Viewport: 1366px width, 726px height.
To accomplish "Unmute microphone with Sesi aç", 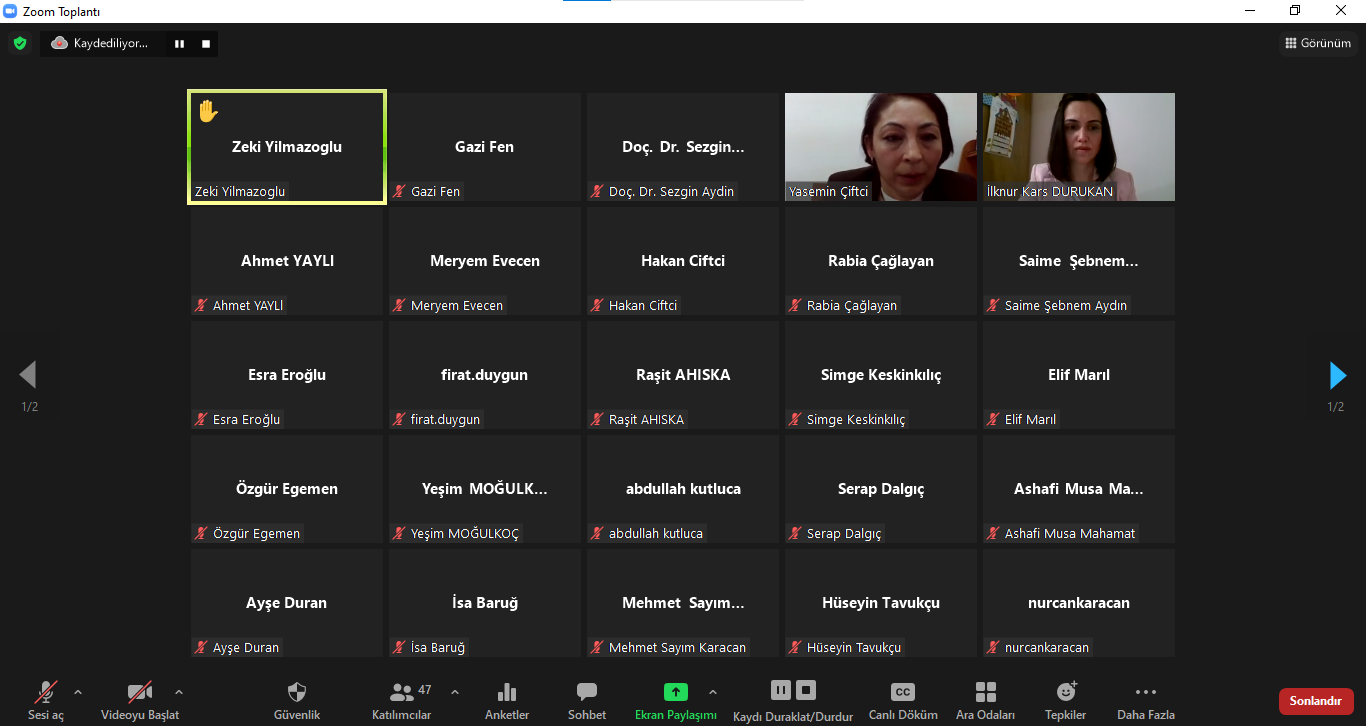I will tap(45, 701).
